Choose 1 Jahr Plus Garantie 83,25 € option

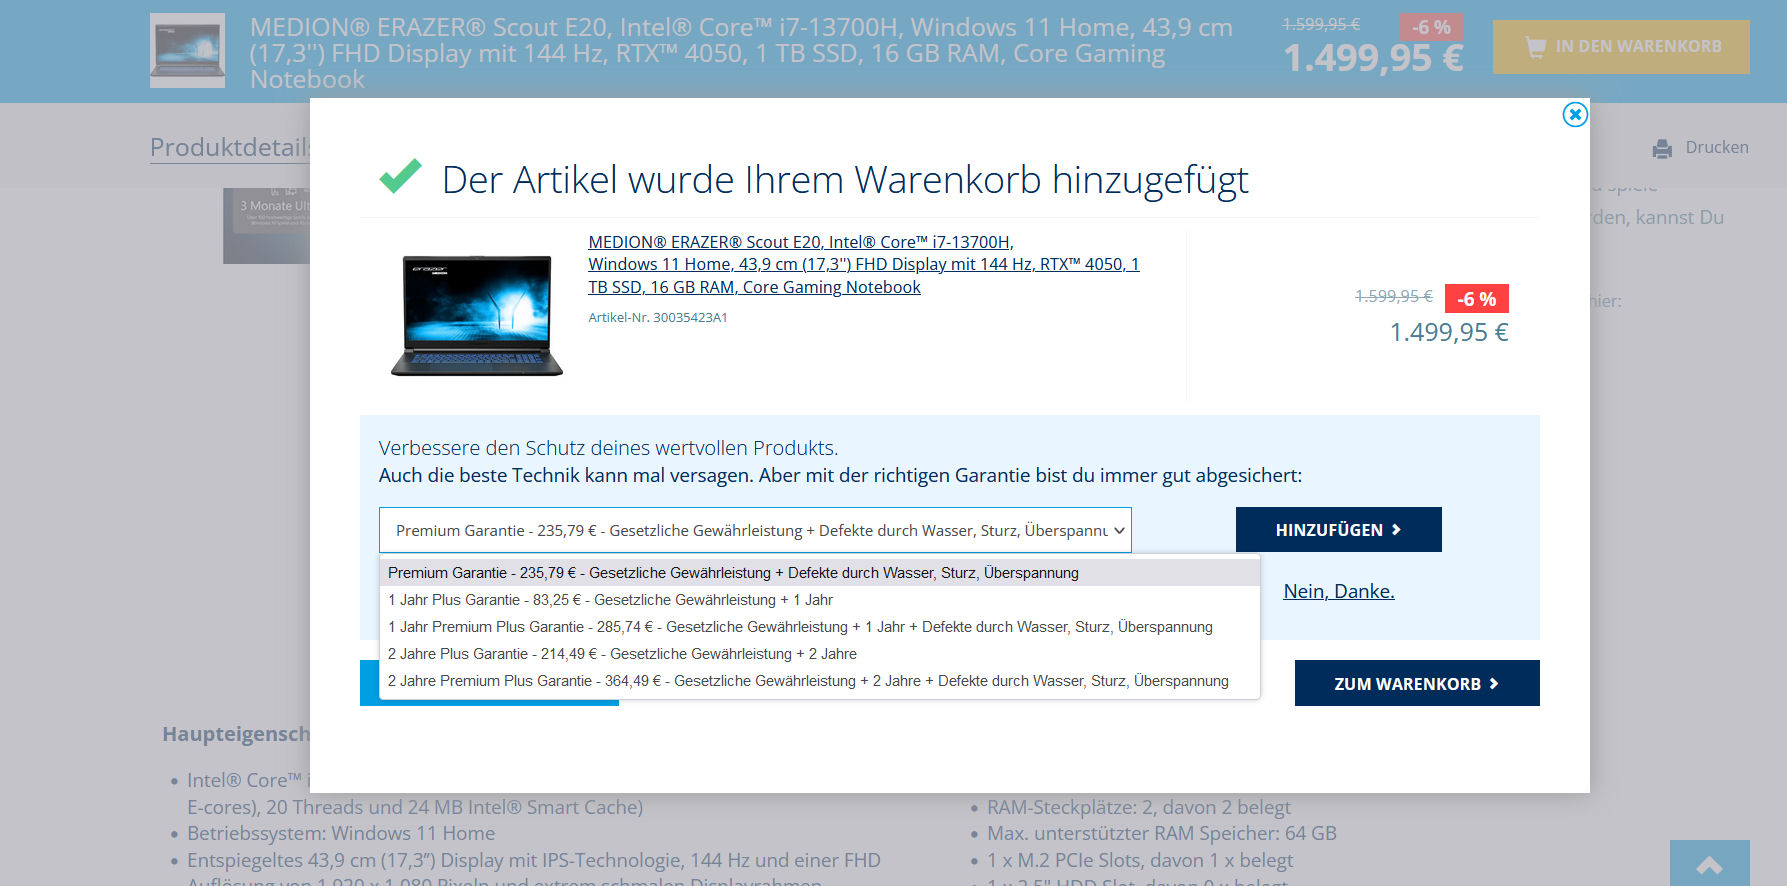819,600
